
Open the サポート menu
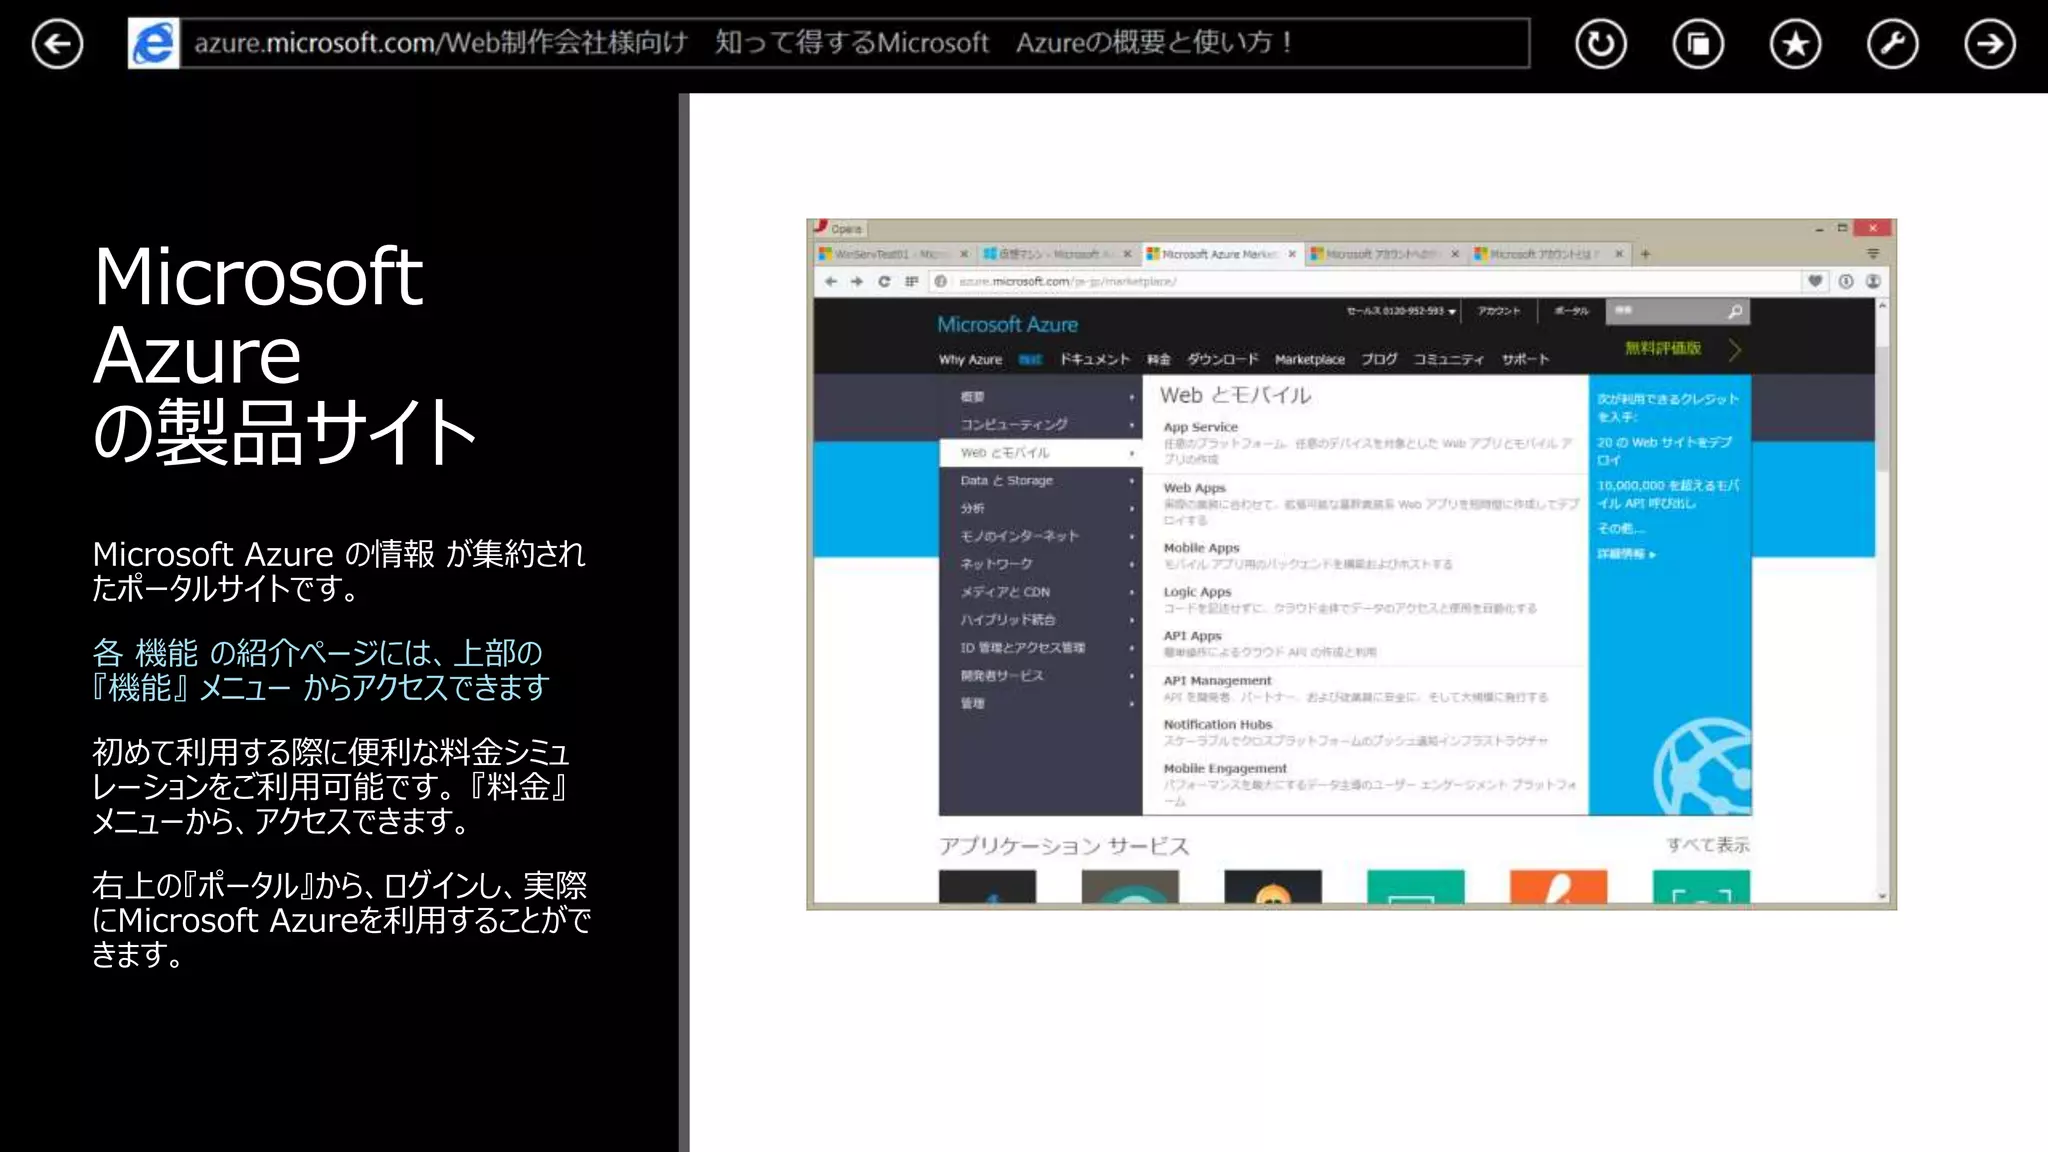(1525, 360)
